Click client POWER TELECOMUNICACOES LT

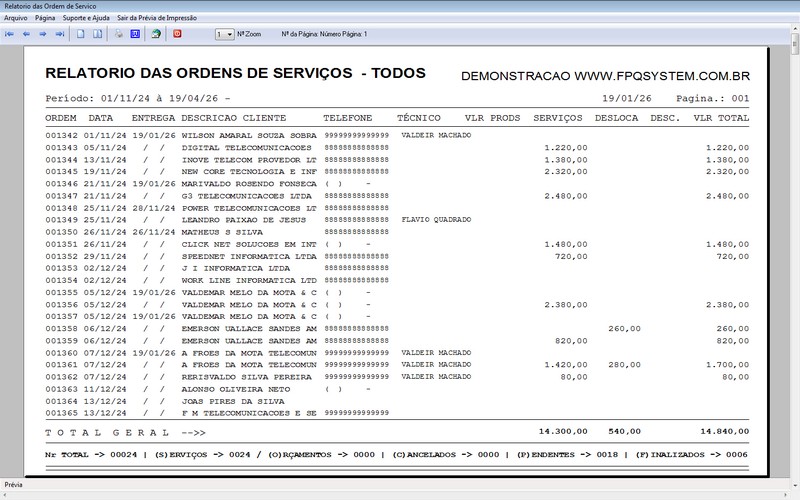pos(249,208)
